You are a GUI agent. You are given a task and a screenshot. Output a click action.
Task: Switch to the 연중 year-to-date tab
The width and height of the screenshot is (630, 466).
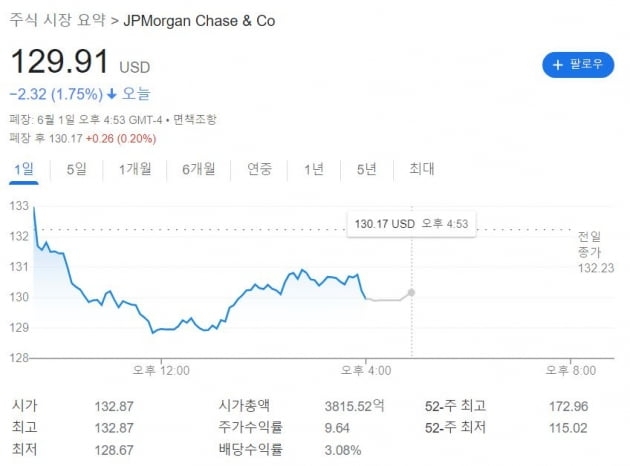[260, 169]
